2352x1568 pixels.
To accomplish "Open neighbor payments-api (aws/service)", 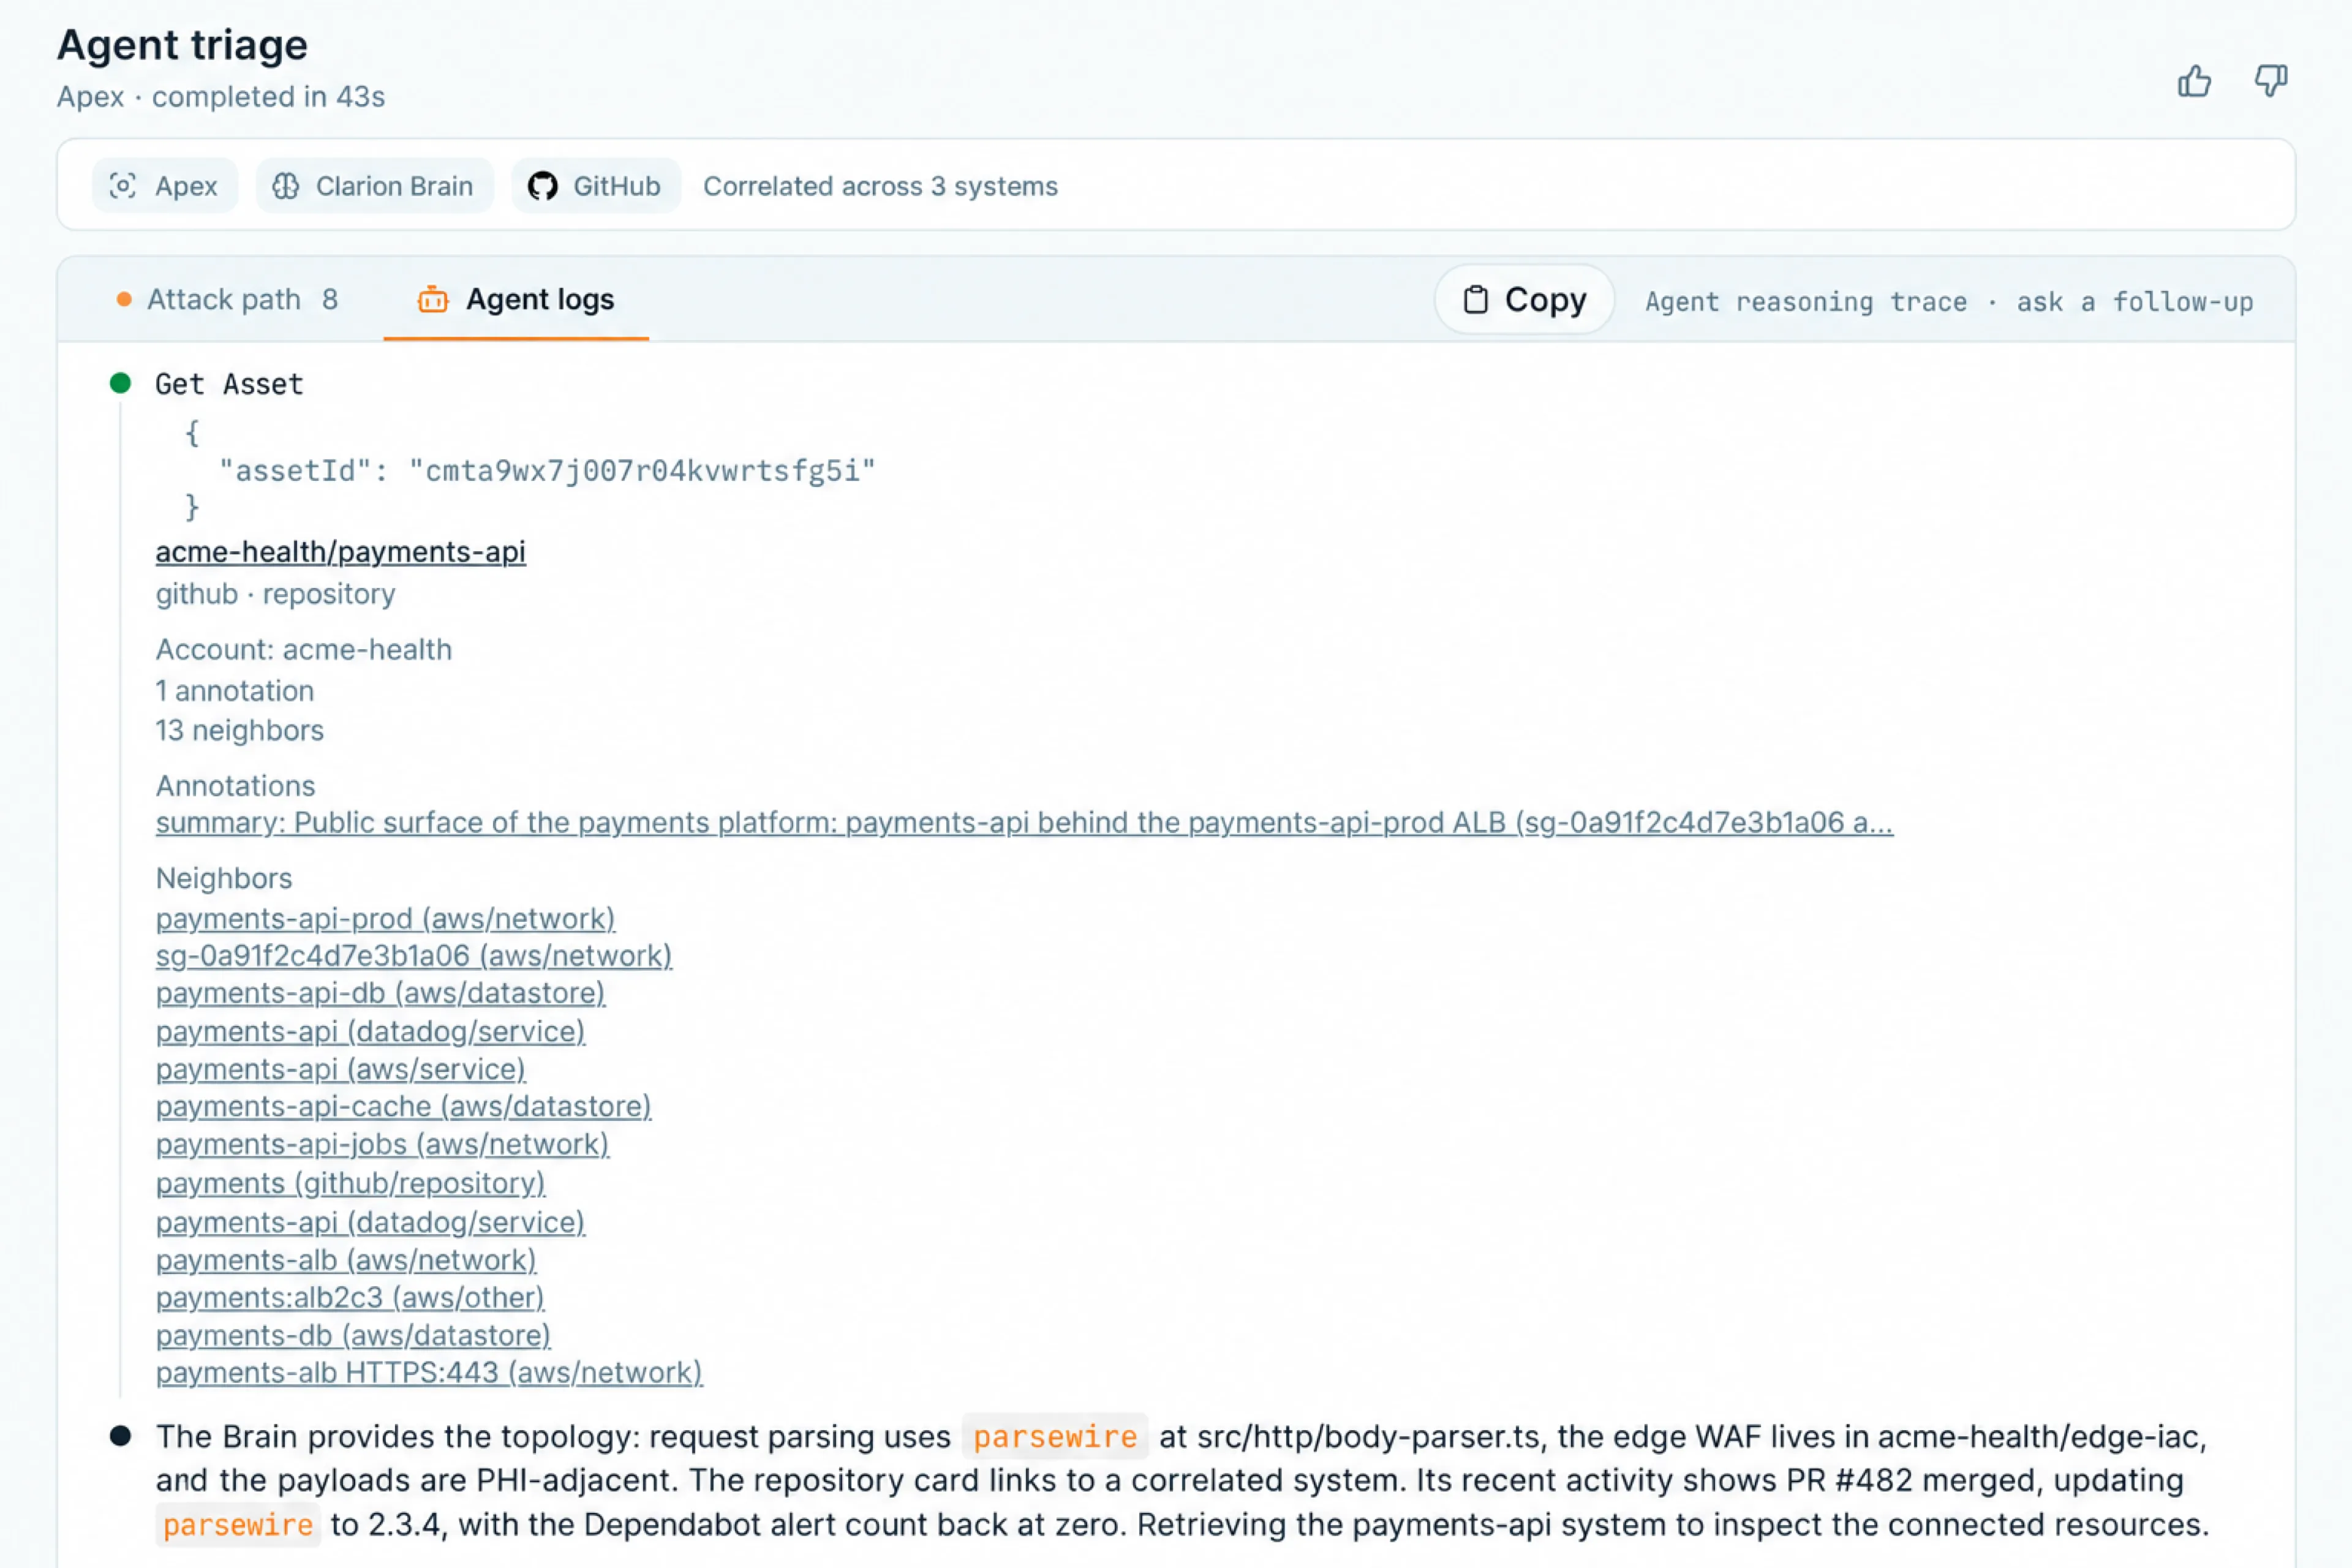I will pyautogui.click(x=340, y=1070).
